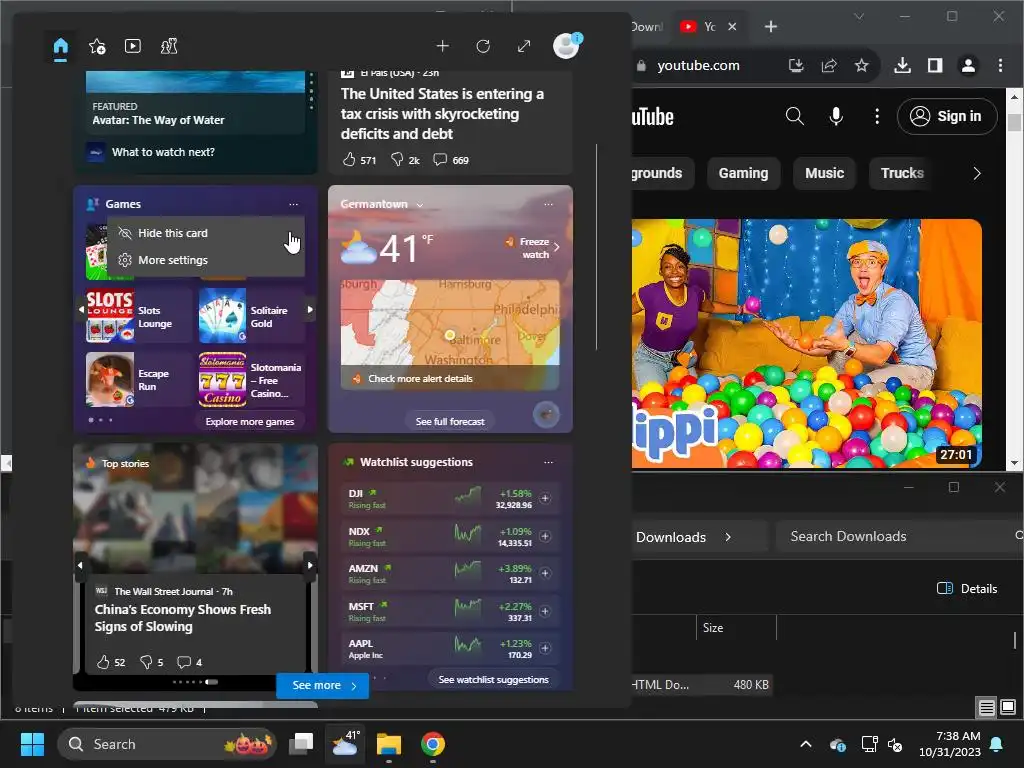Click Search Downloads field
Image resolution: width=1024 pixels, height=768 pixels.
900,536
